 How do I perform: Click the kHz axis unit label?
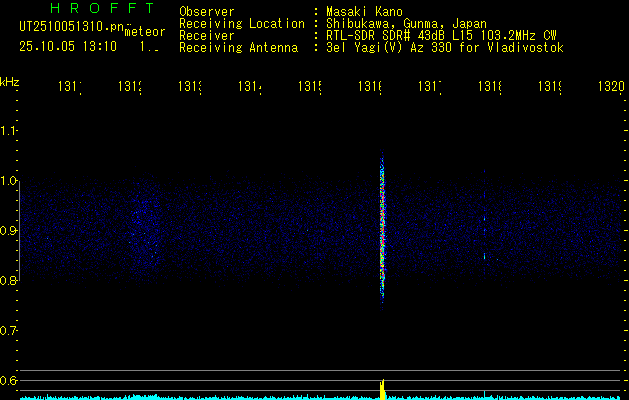click(x=10, y=81)
